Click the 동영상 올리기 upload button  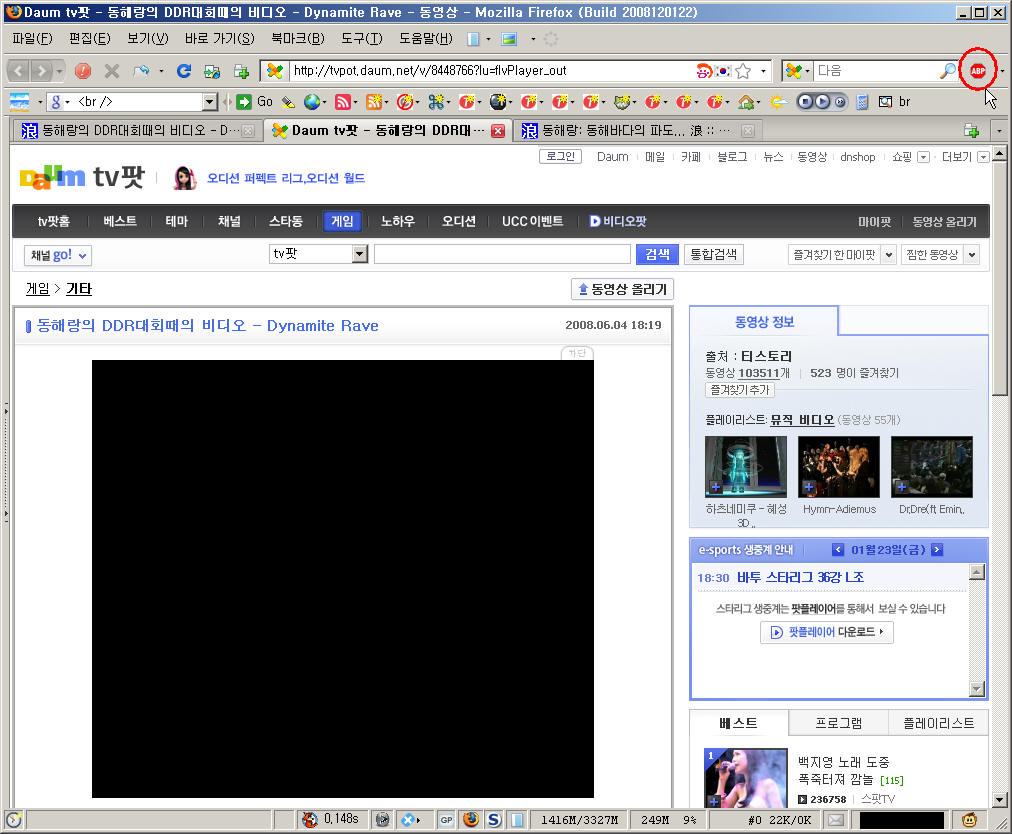click(622, 289)
